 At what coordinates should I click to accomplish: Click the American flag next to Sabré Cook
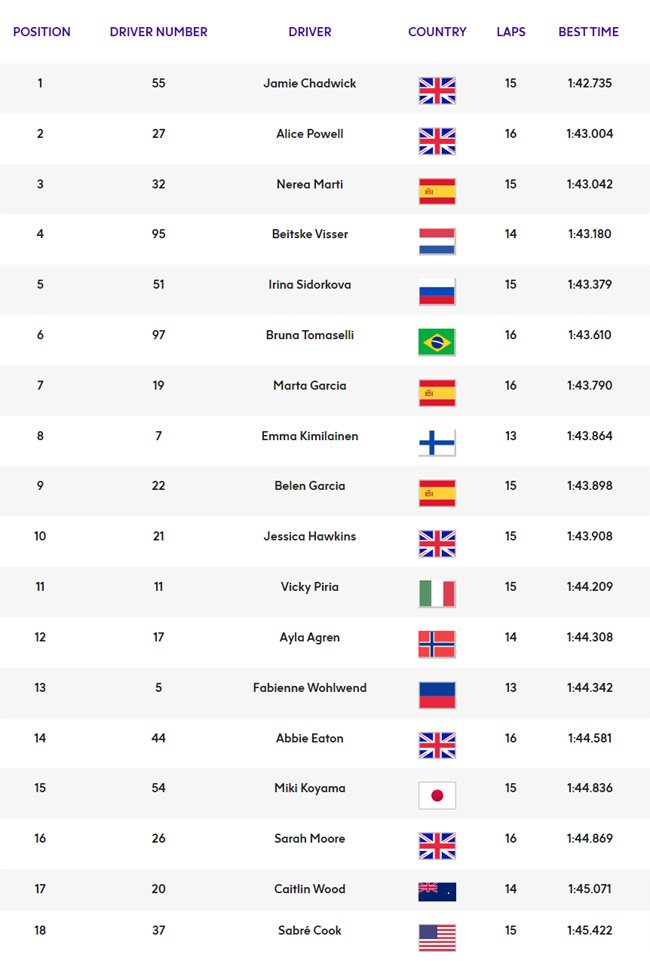tap(437, 938)
